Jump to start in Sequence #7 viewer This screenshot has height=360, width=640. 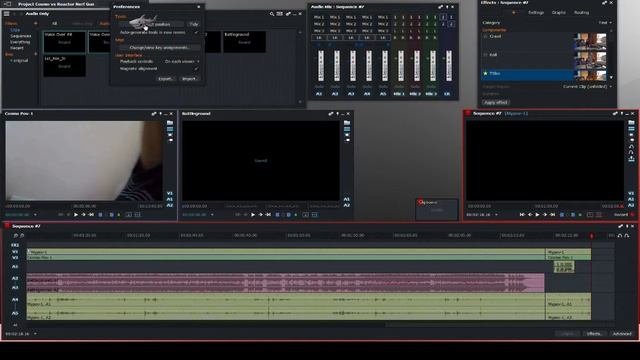coord(522,215)
